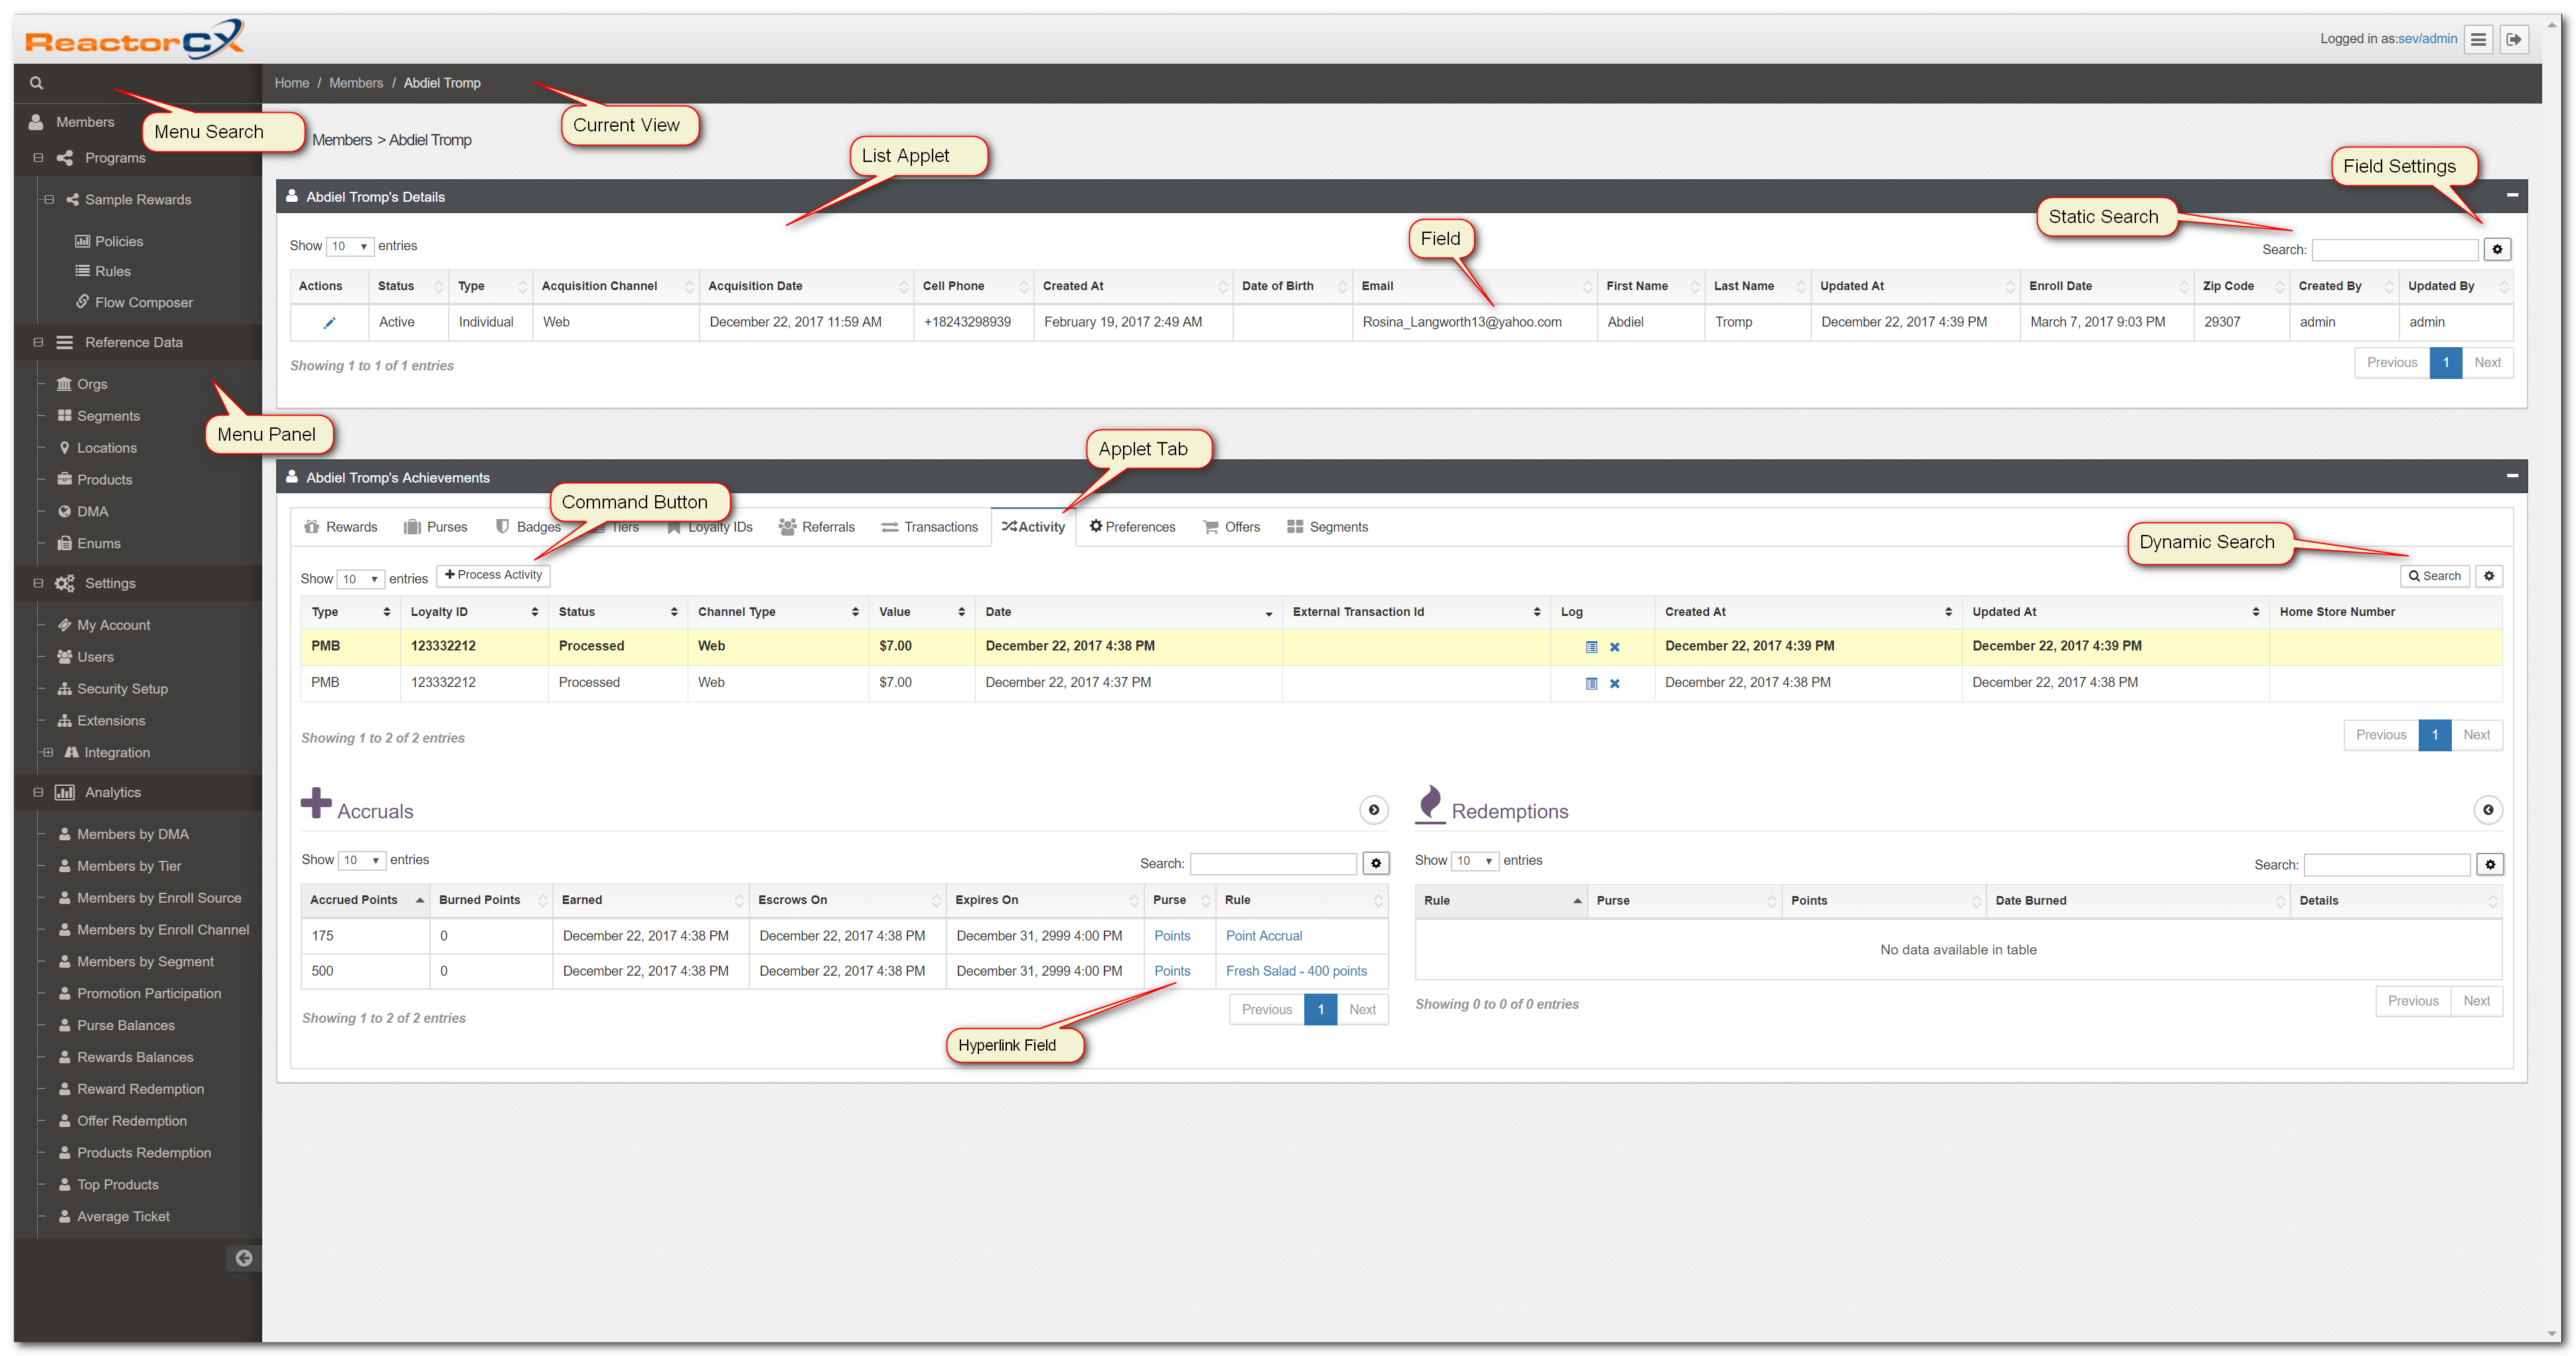This screenshot has width=2576, height=1356.
Task: Click the menu search magnifier icon
Action: [x=36, y=83]
